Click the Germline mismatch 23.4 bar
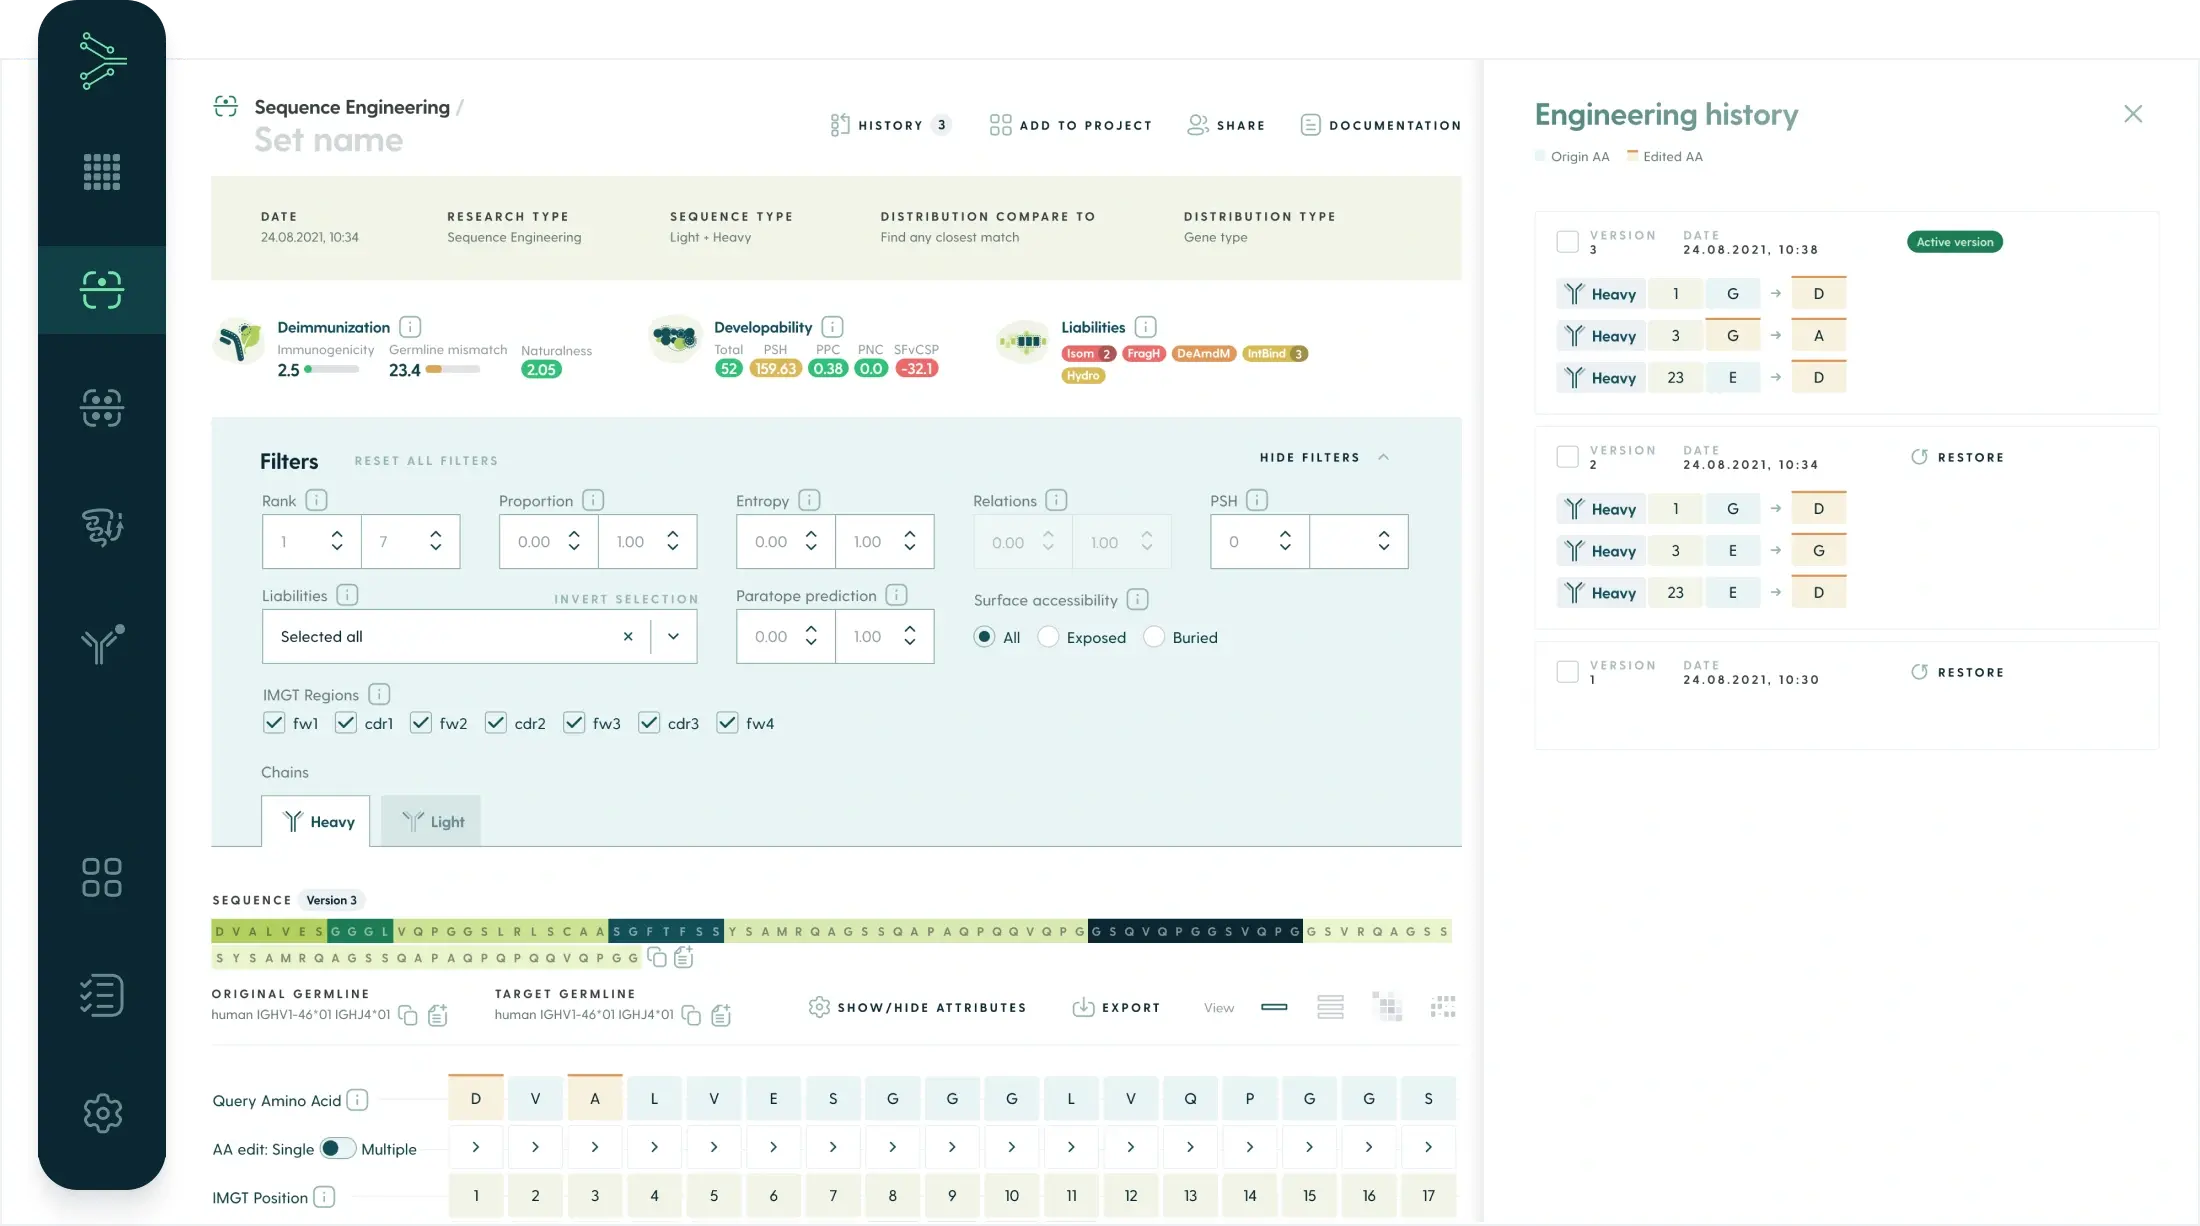The width and height of the screenshot is (2200, 1226). click(x=453, y=369)
